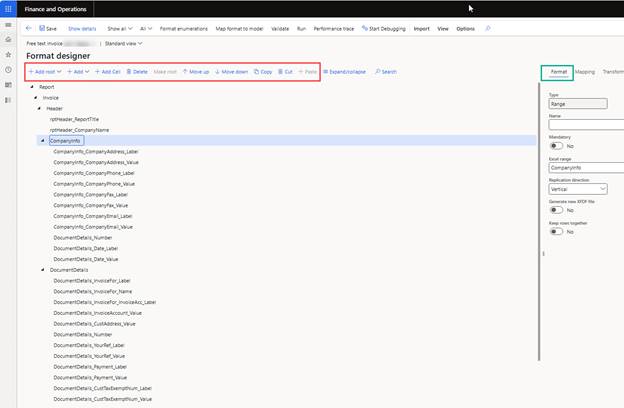Viewport: 624px width, 408px height.
Task: Click the search magnifier in top action bar
Action: tap(488, 29)
